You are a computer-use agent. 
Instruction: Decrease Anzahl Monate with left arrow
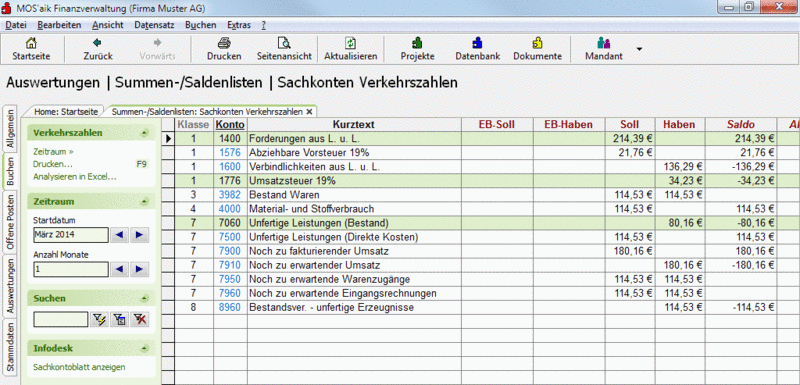coord(120,269)
